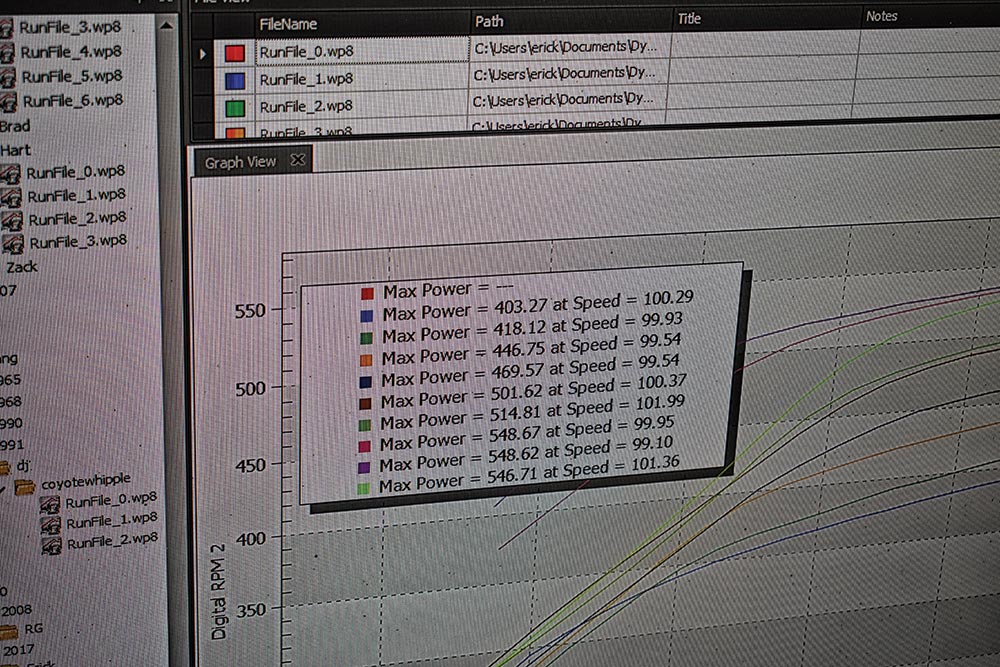
Task: Select the 990 tree entry
Action: (x=11, y=423)
